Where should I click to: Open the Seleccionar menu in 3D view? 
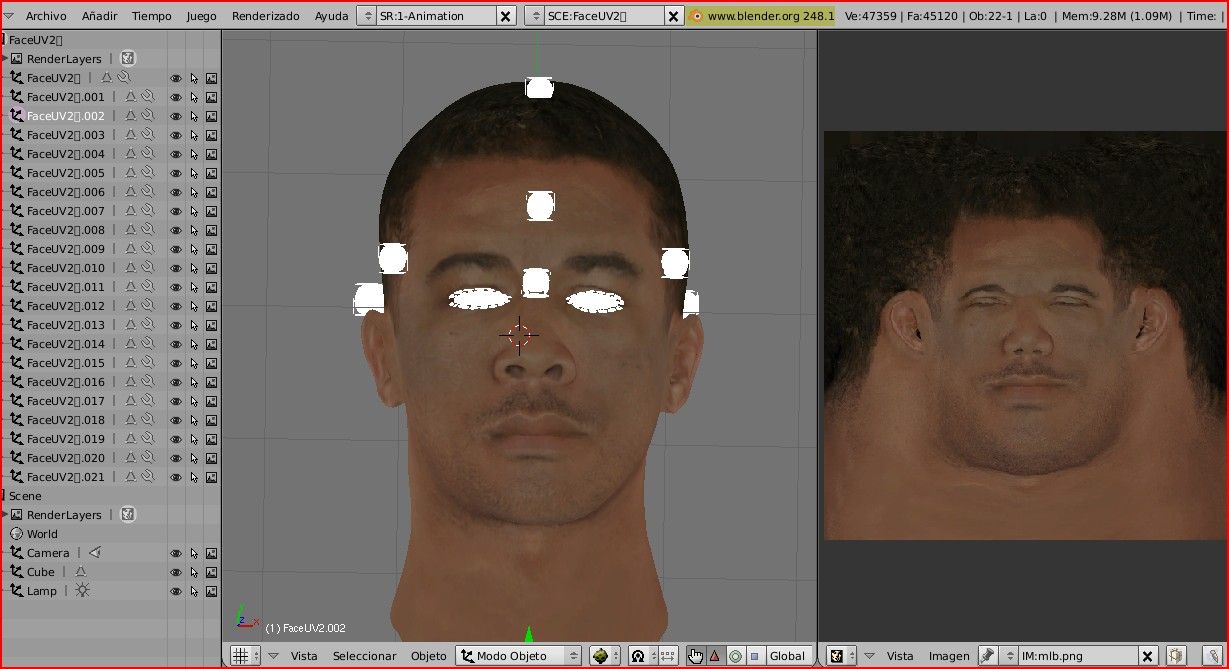click(x=364, y=656)
